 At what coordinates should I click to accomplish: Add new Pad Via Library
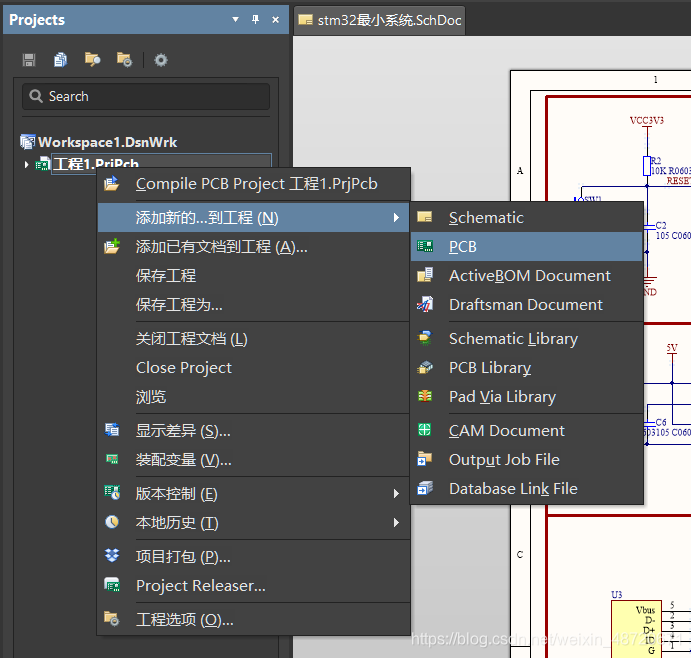click(527, 397)
